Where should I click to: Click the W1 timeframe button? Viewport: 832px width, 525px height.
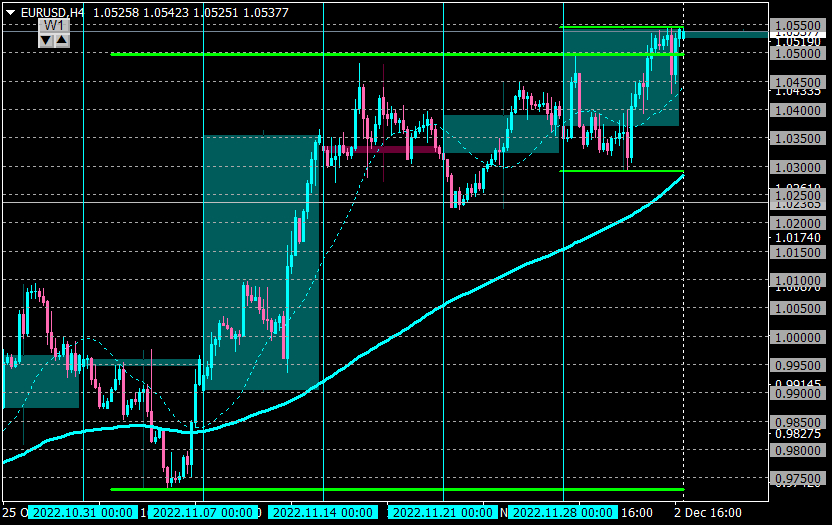(54, 25)
